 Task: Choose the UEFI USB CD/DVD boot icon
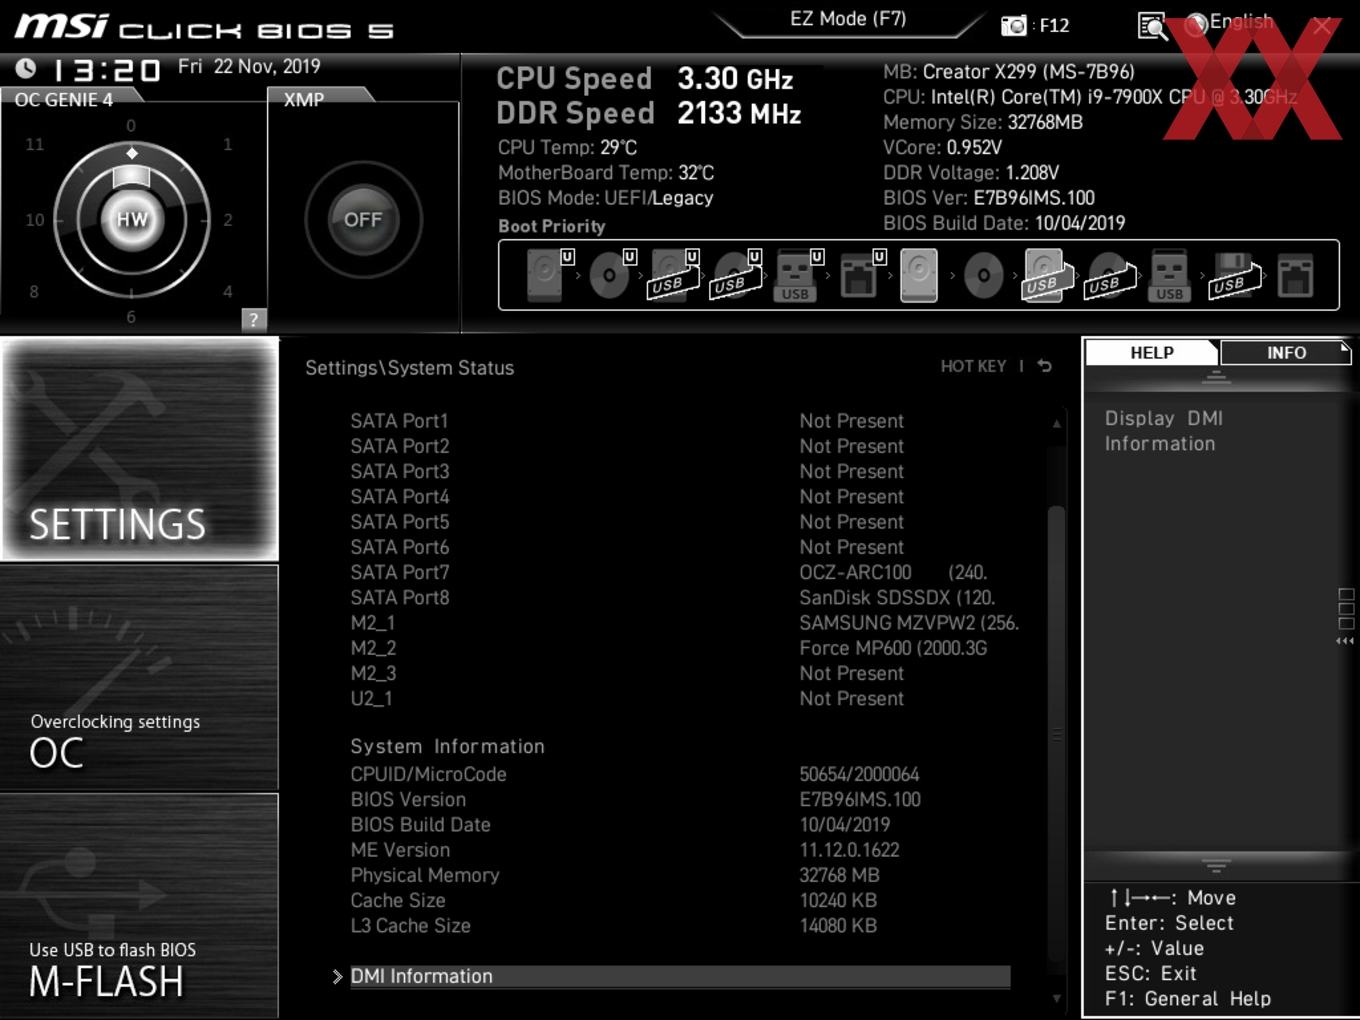pos(735,275)
